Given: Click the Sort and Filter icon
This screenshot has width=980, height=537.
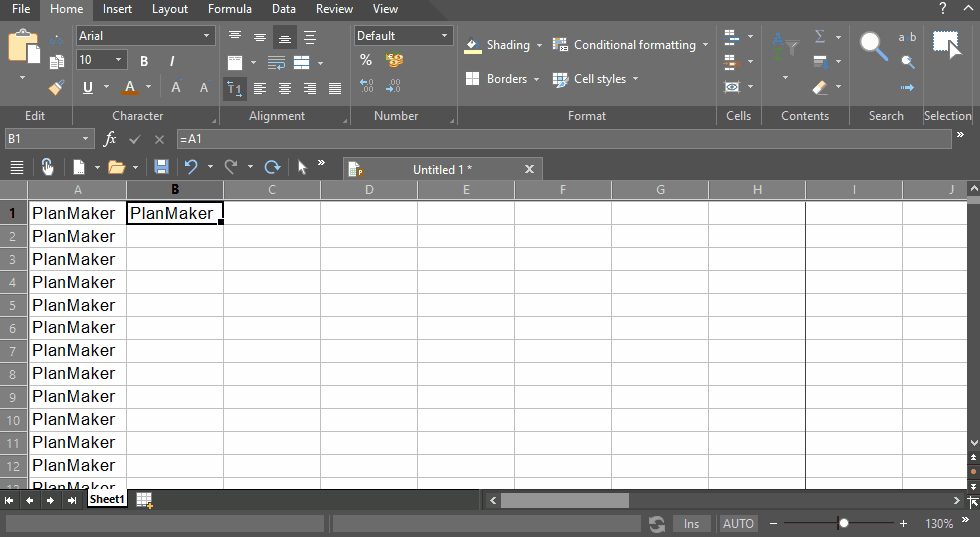Looking at the screenshot, I should pyautogui.click(x=785, y=46).
